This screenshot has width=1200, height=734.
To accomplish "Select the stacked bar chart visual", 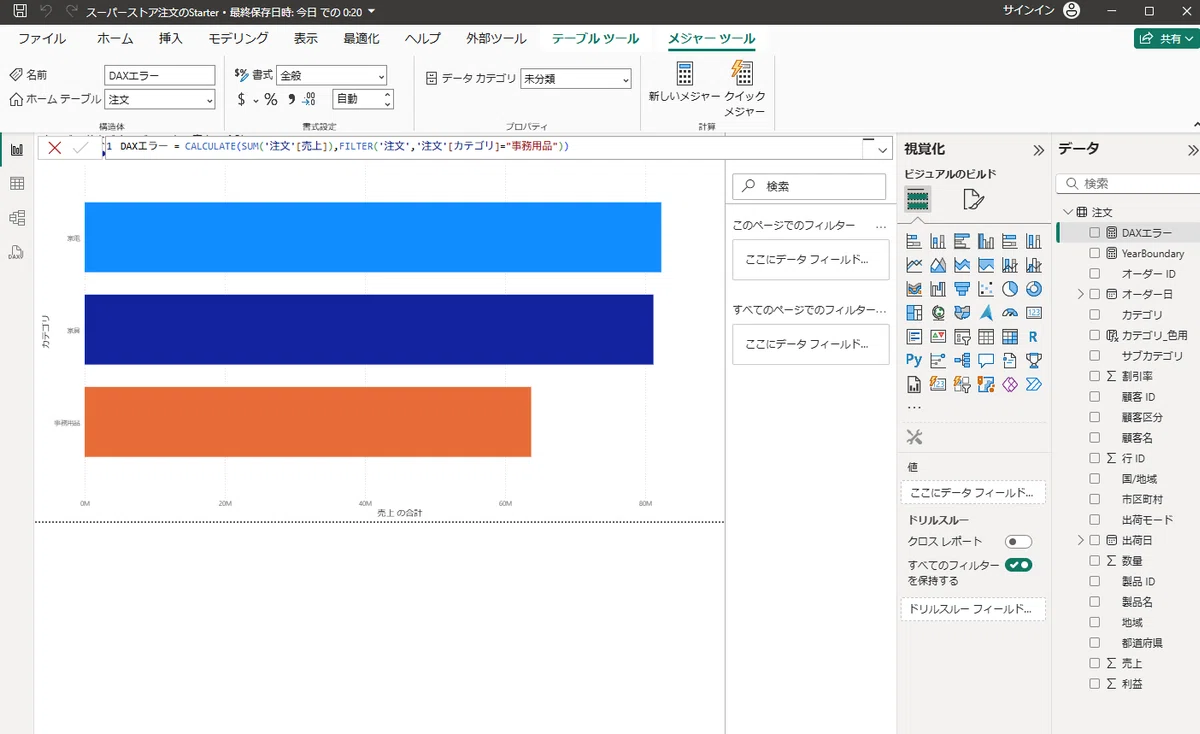I will click(914, 241).
